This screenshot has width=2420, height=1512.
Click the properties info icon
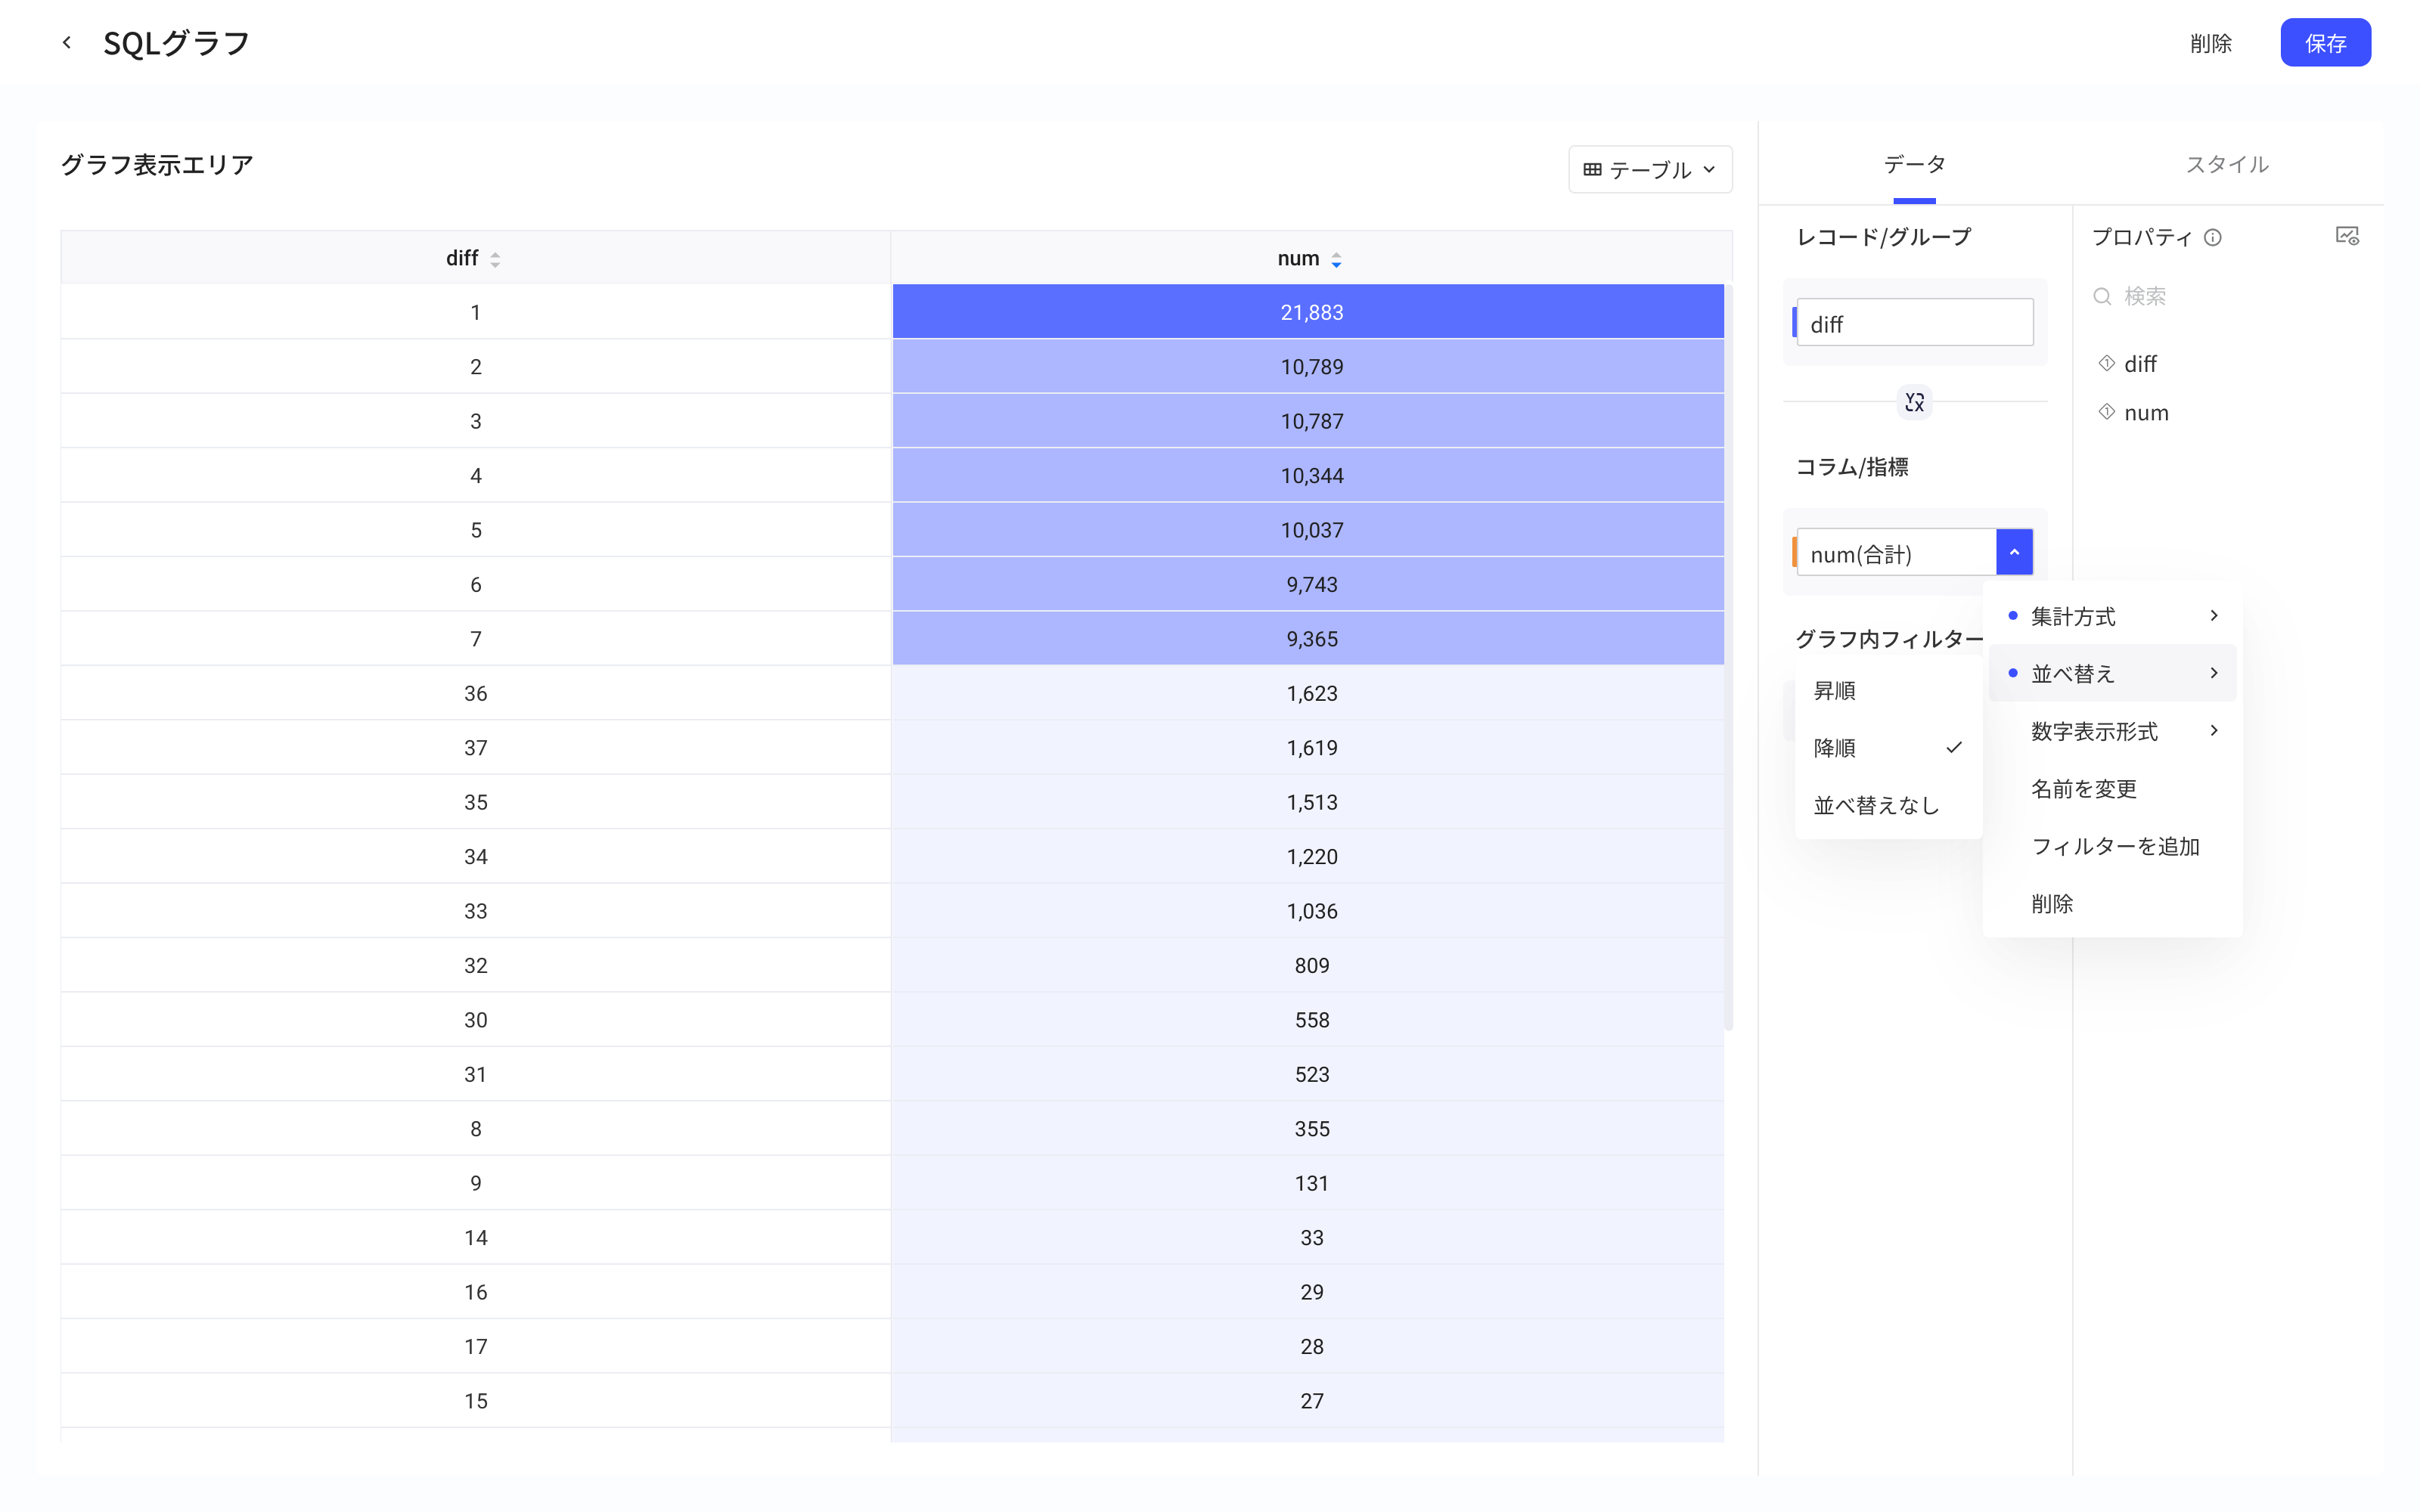tap(2213, 238)
